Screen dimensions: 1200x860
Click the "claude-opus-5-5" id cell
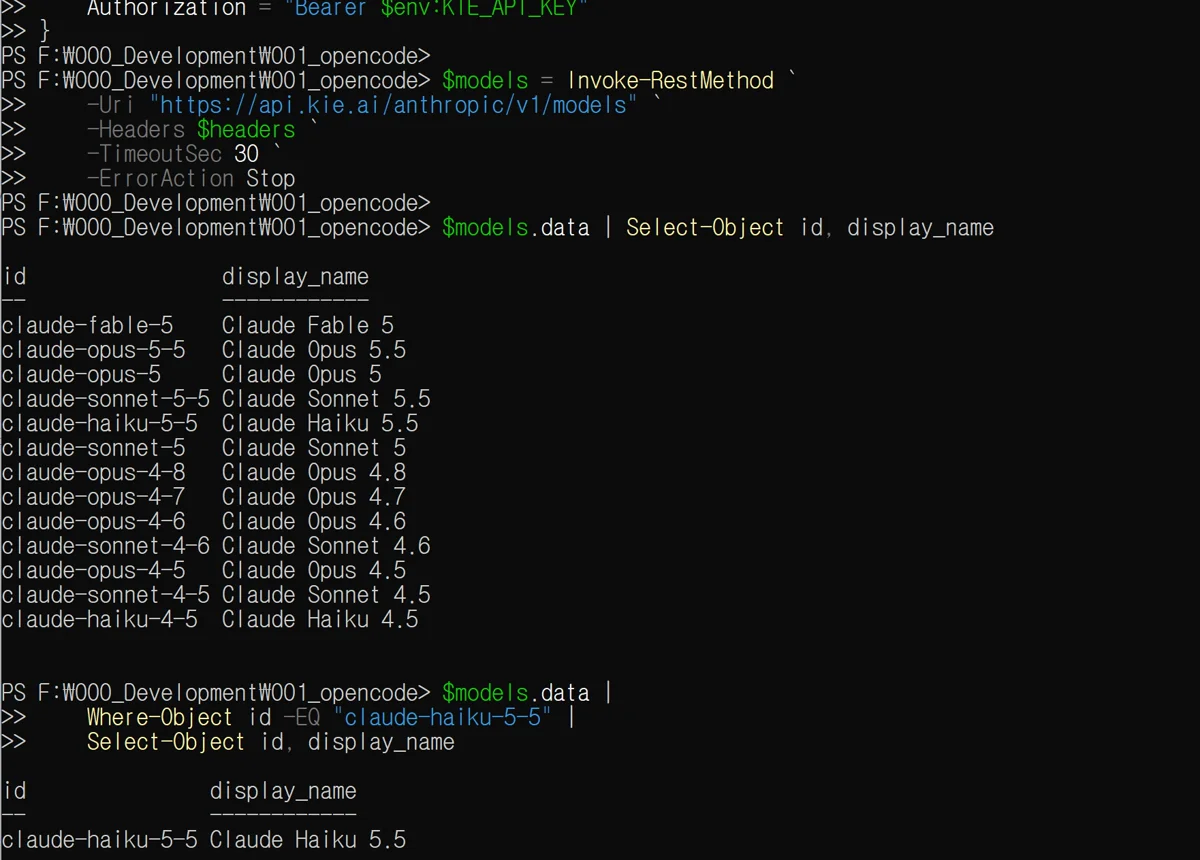click(93, 351)
